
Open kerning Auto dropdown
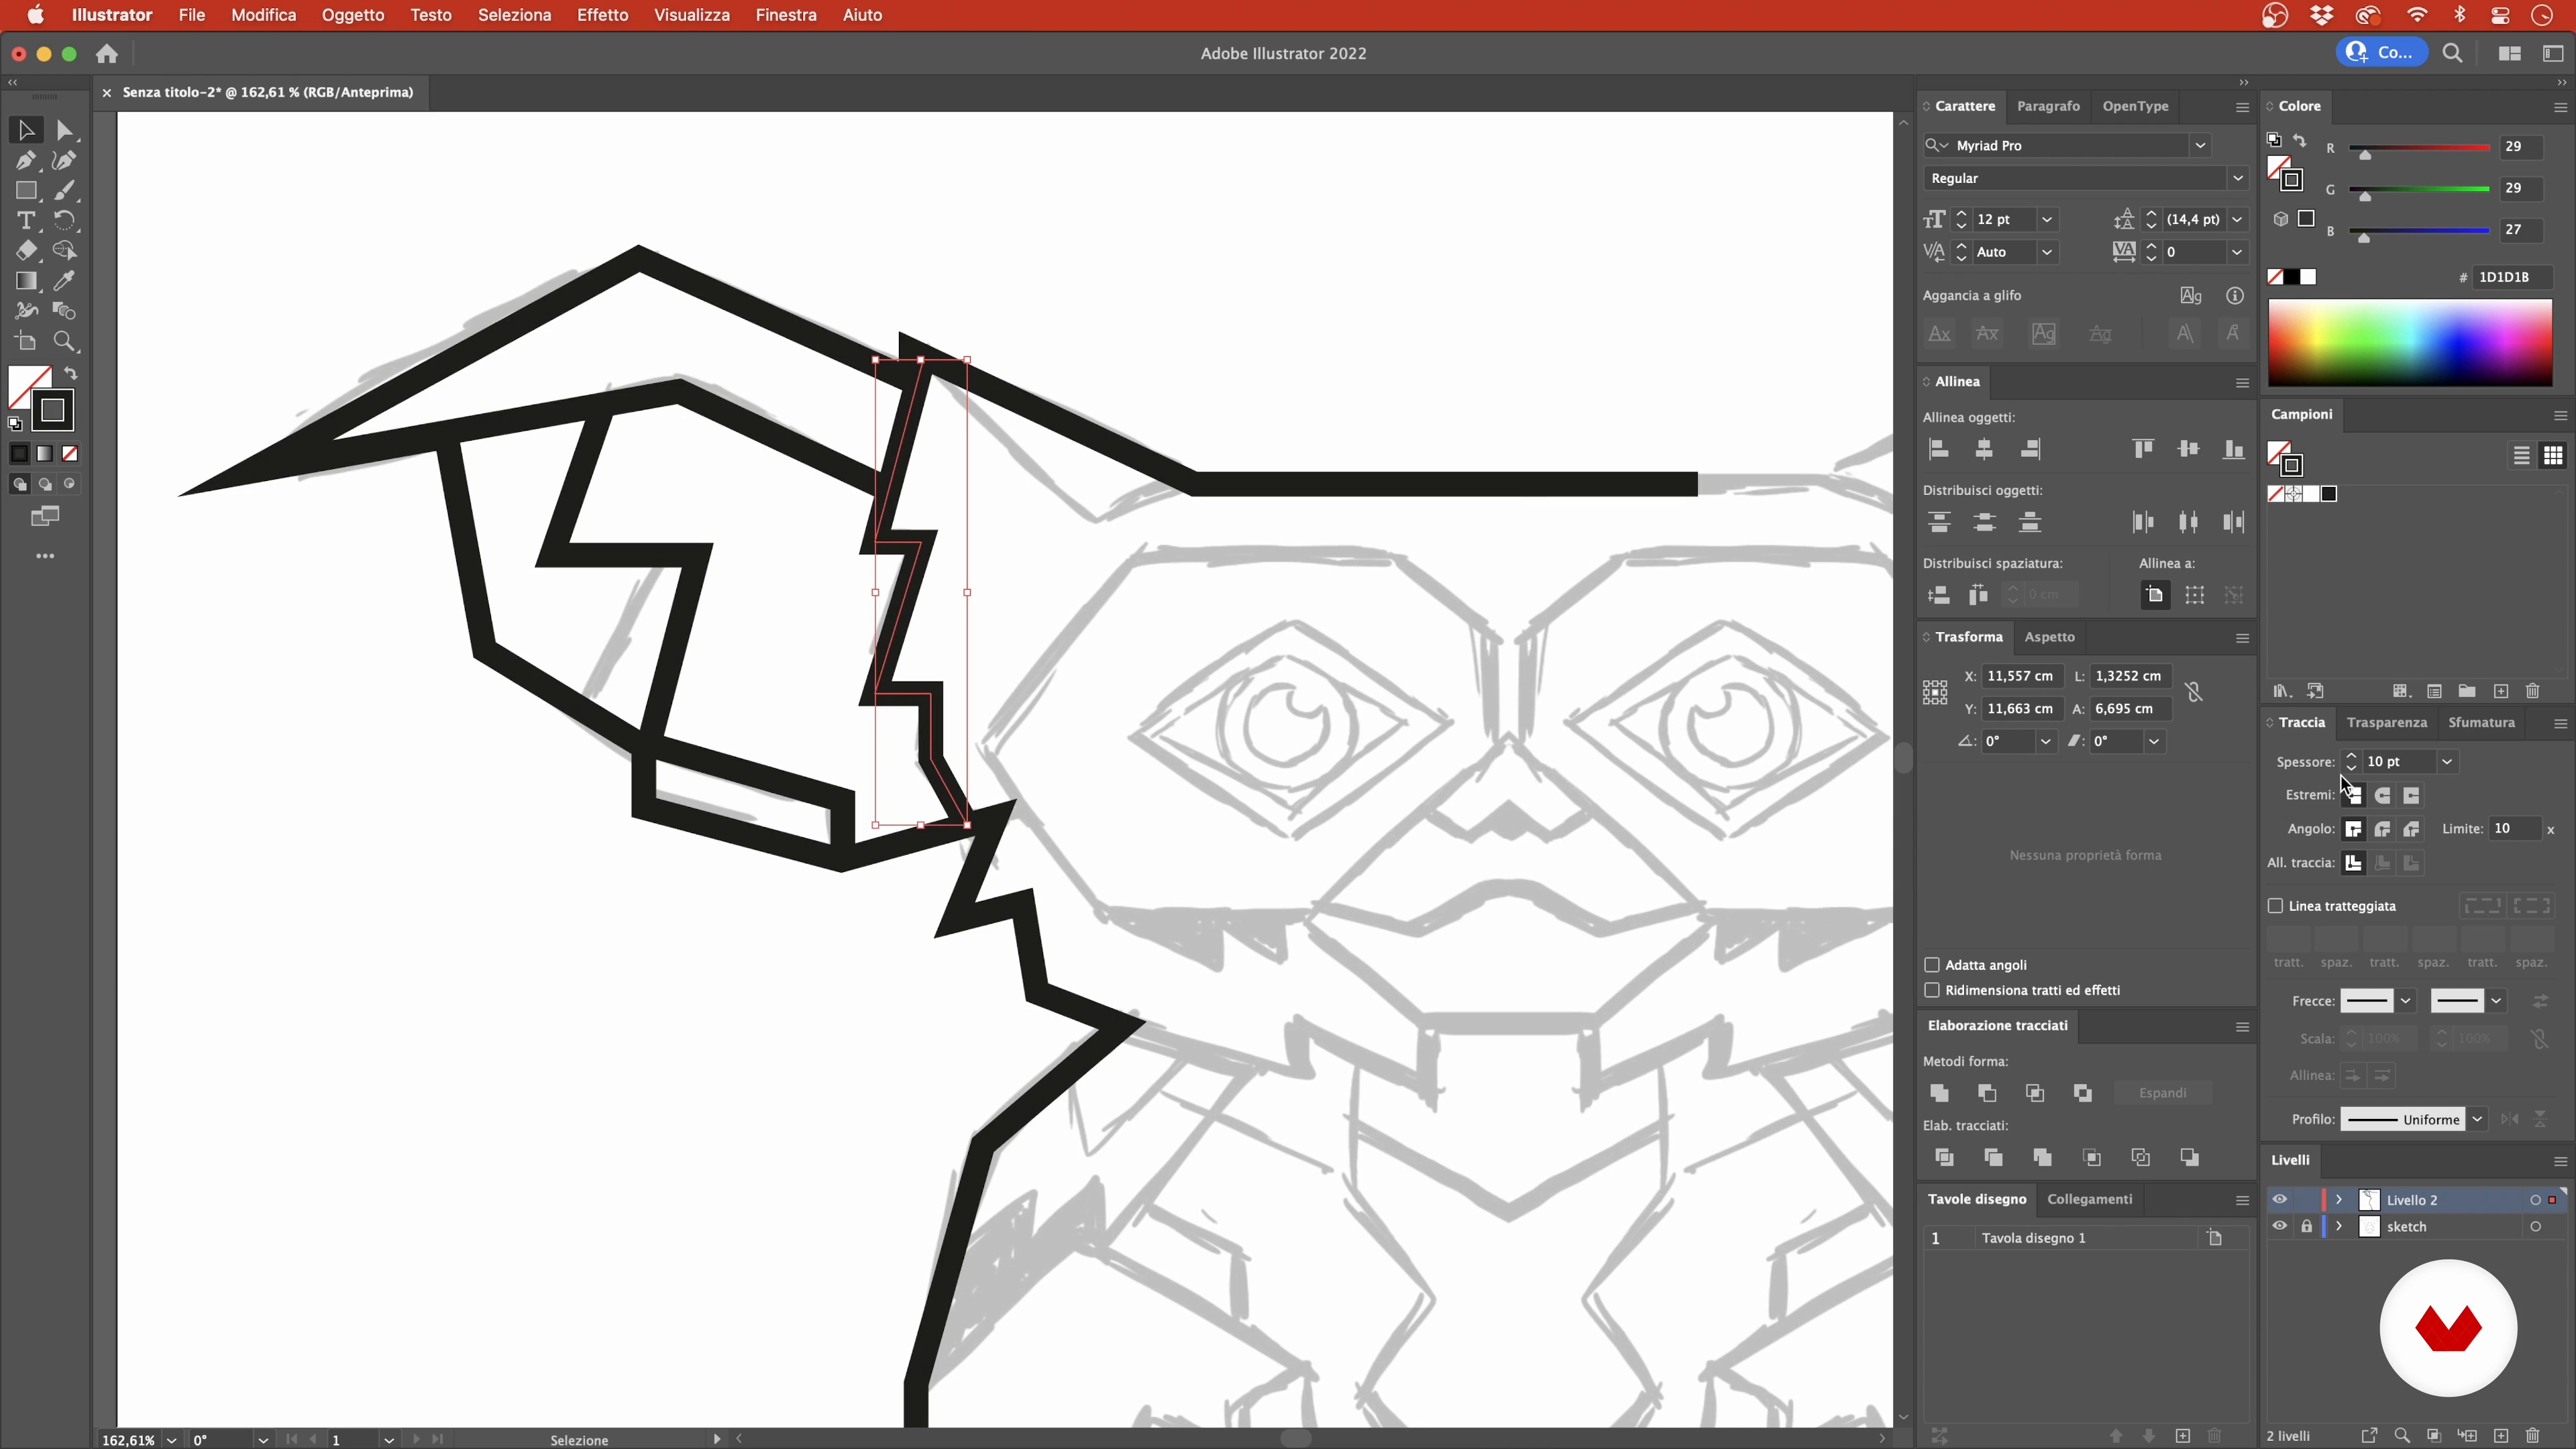click(x=2047, y=252)
